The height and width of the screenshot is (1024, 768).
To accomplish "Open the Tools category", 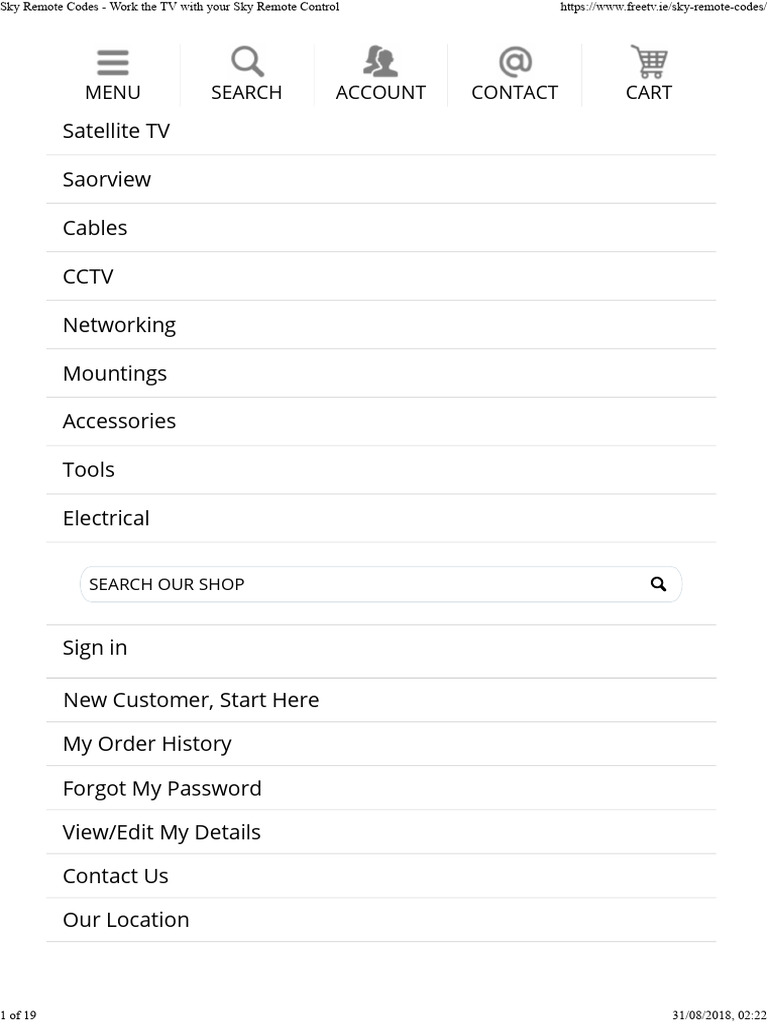I will (x=89, y=470).
